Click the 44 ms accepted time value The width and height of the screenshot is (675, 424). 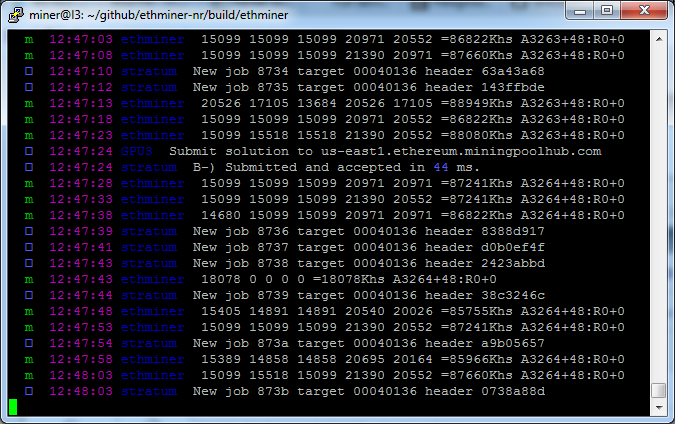click(x=441, y=167)
